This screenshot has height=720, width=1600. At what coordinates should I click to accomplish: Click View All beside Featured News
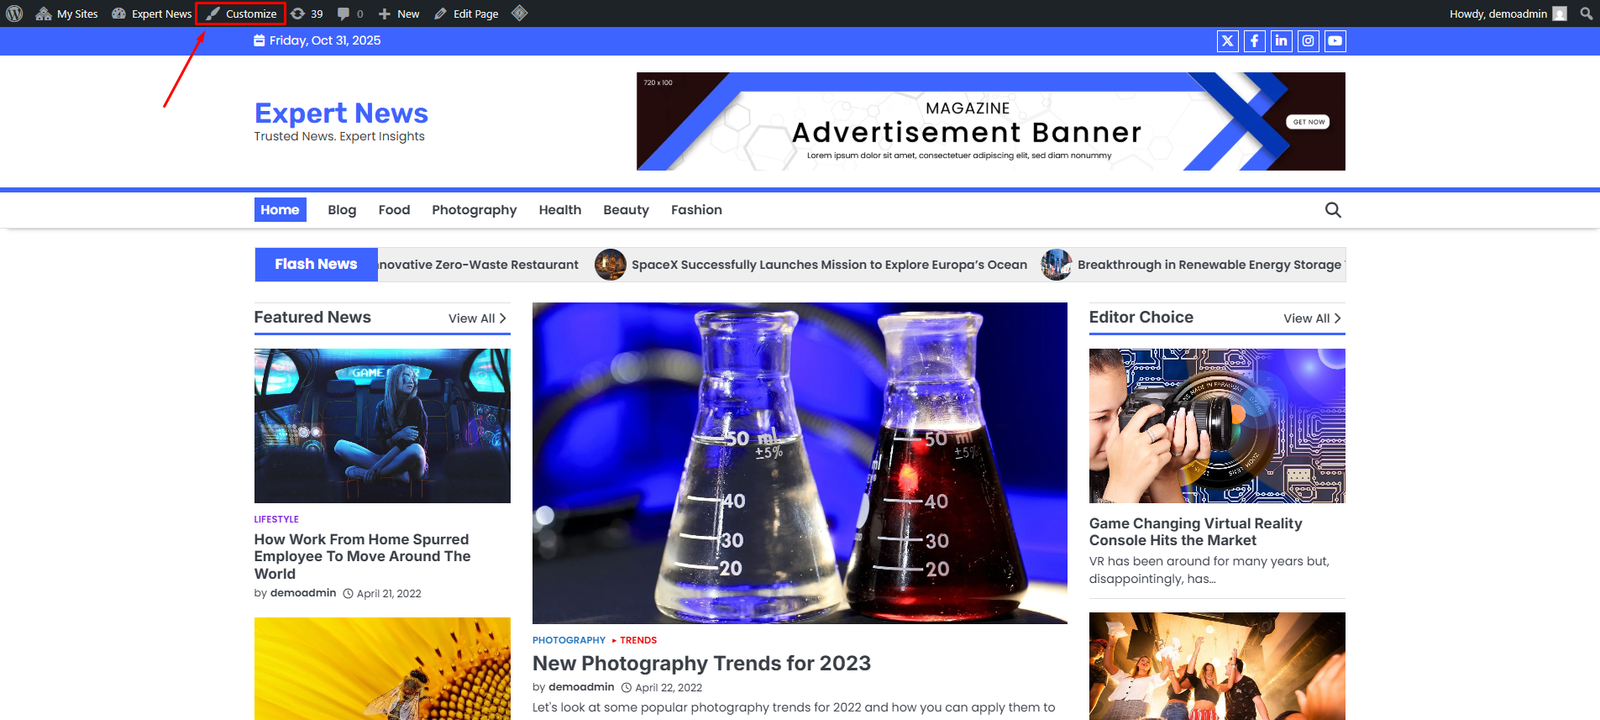coord(477,318)
